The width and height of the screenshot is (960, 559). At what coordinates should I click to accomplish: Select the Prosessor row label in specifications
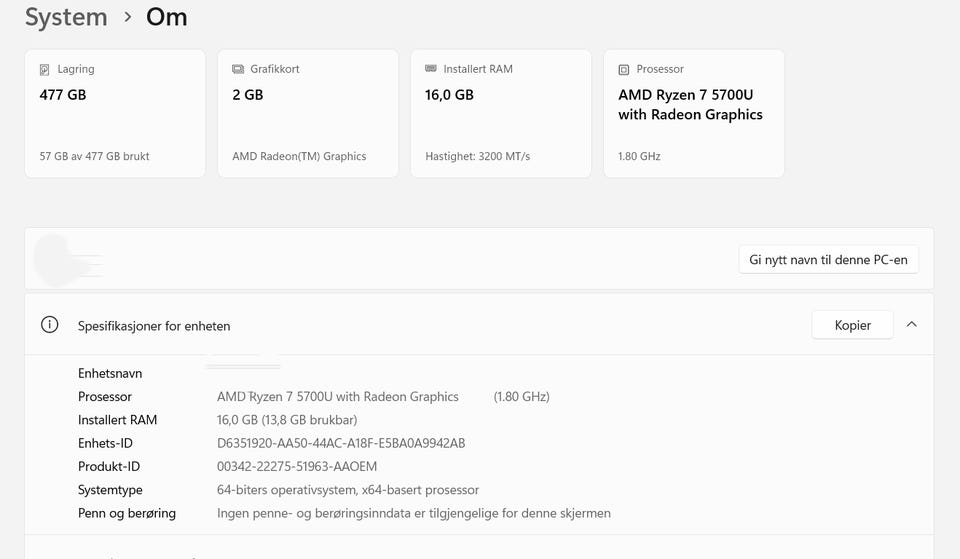(105, 397)
